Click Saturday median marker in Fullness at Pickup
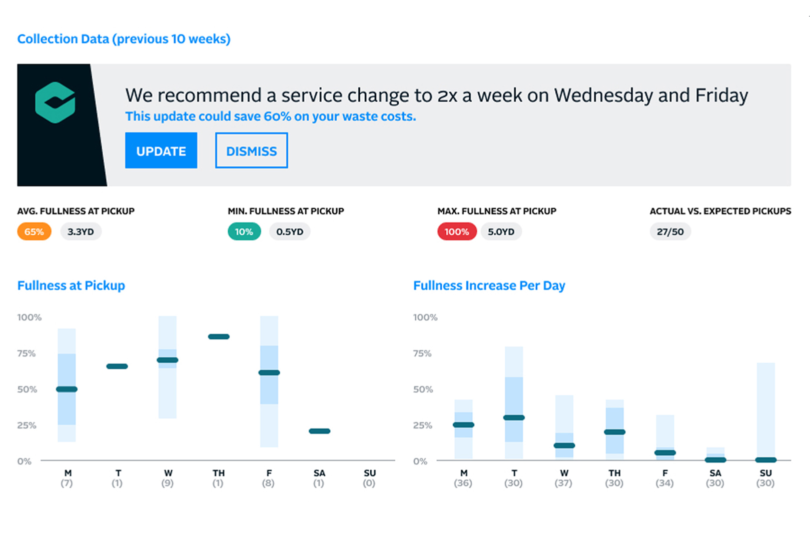Screen dimensions: 810x540 tap(319, 431)
